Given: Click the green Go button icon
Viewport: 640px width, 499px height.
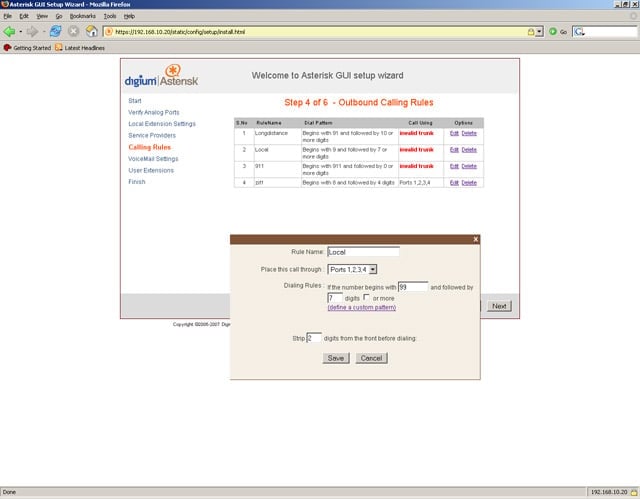Looking at the screenshot, I should click(x=553, y=31).
